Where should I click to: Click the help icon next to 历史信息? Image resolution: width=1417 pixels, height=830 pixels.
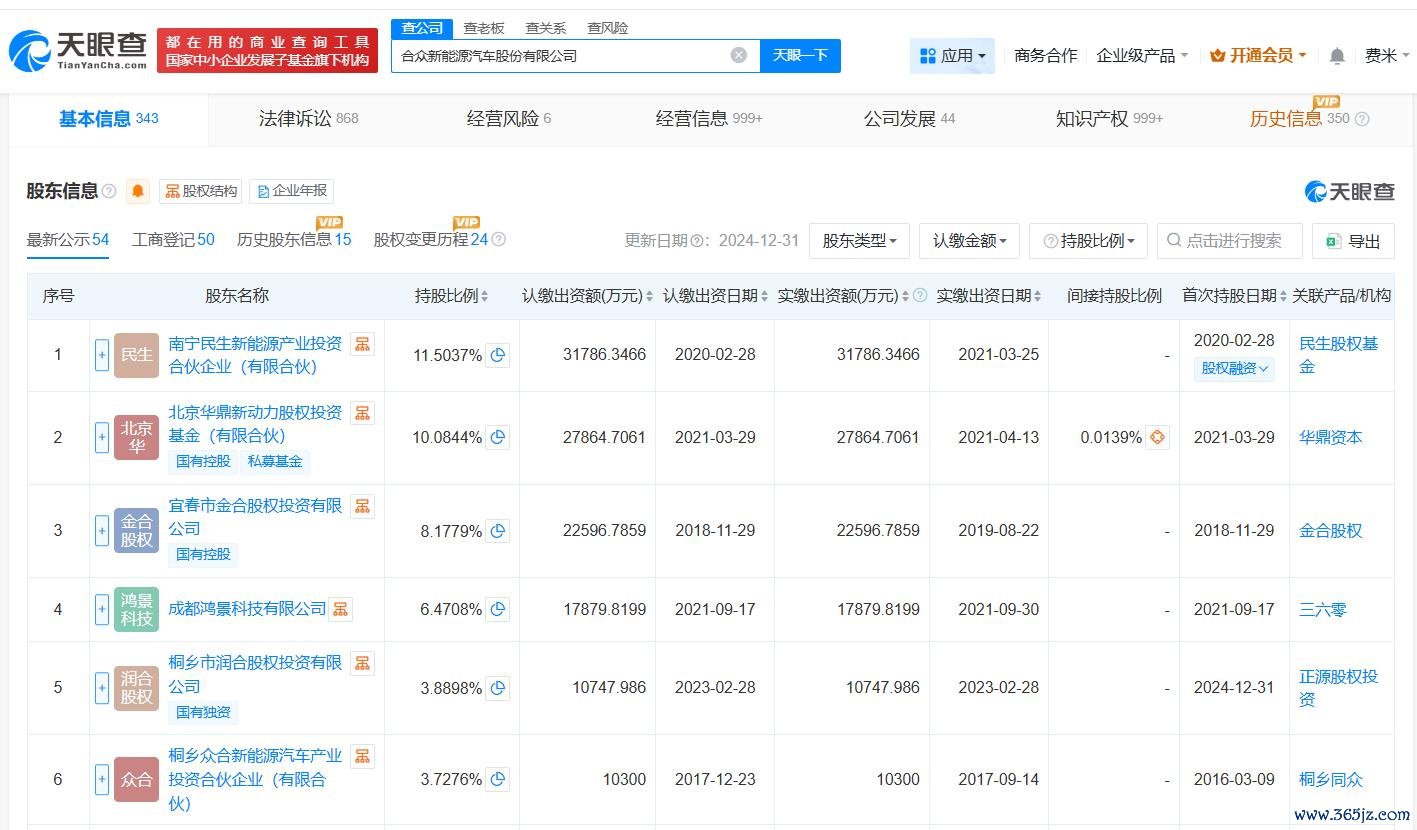pyautogui.click(x=1361, y=119)
